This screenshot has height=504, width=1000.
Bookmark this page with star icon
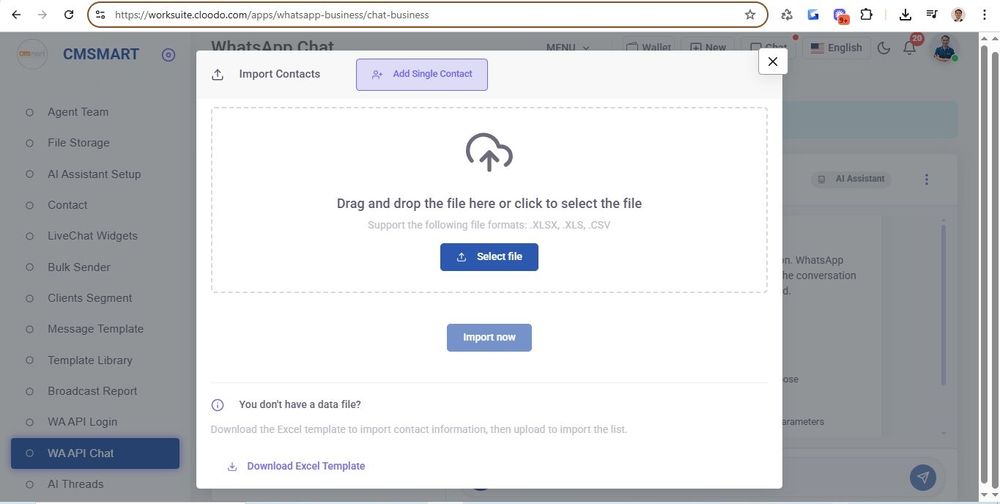(750, 15)
